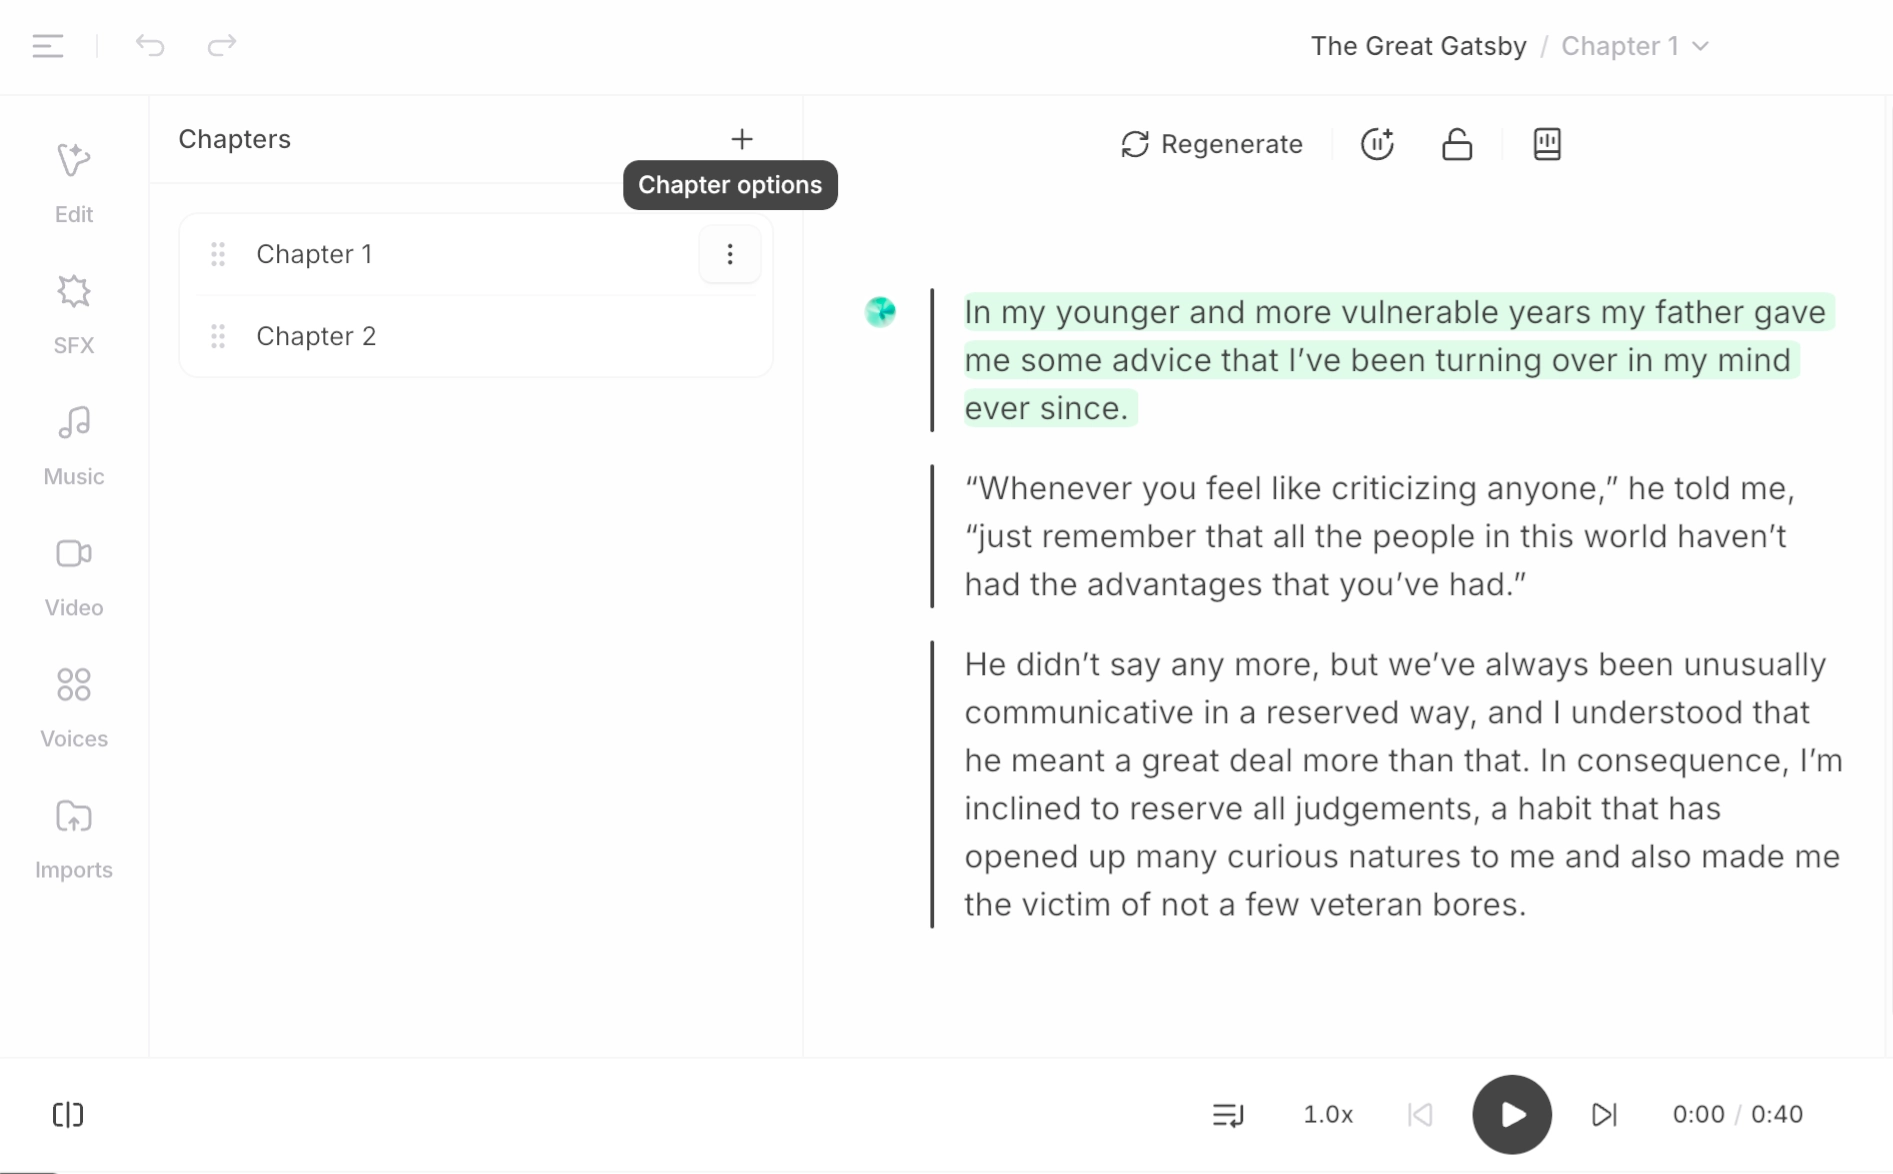Select Chapter 1 in chapters list
The height and width of the screenshot is (1174, 1893).
(314, 254)
